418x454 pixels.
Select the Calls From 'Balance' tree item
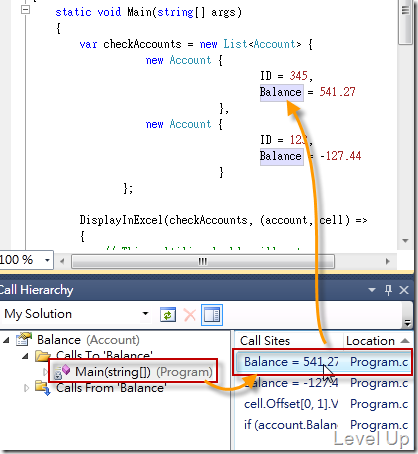(x=111, y=388)
